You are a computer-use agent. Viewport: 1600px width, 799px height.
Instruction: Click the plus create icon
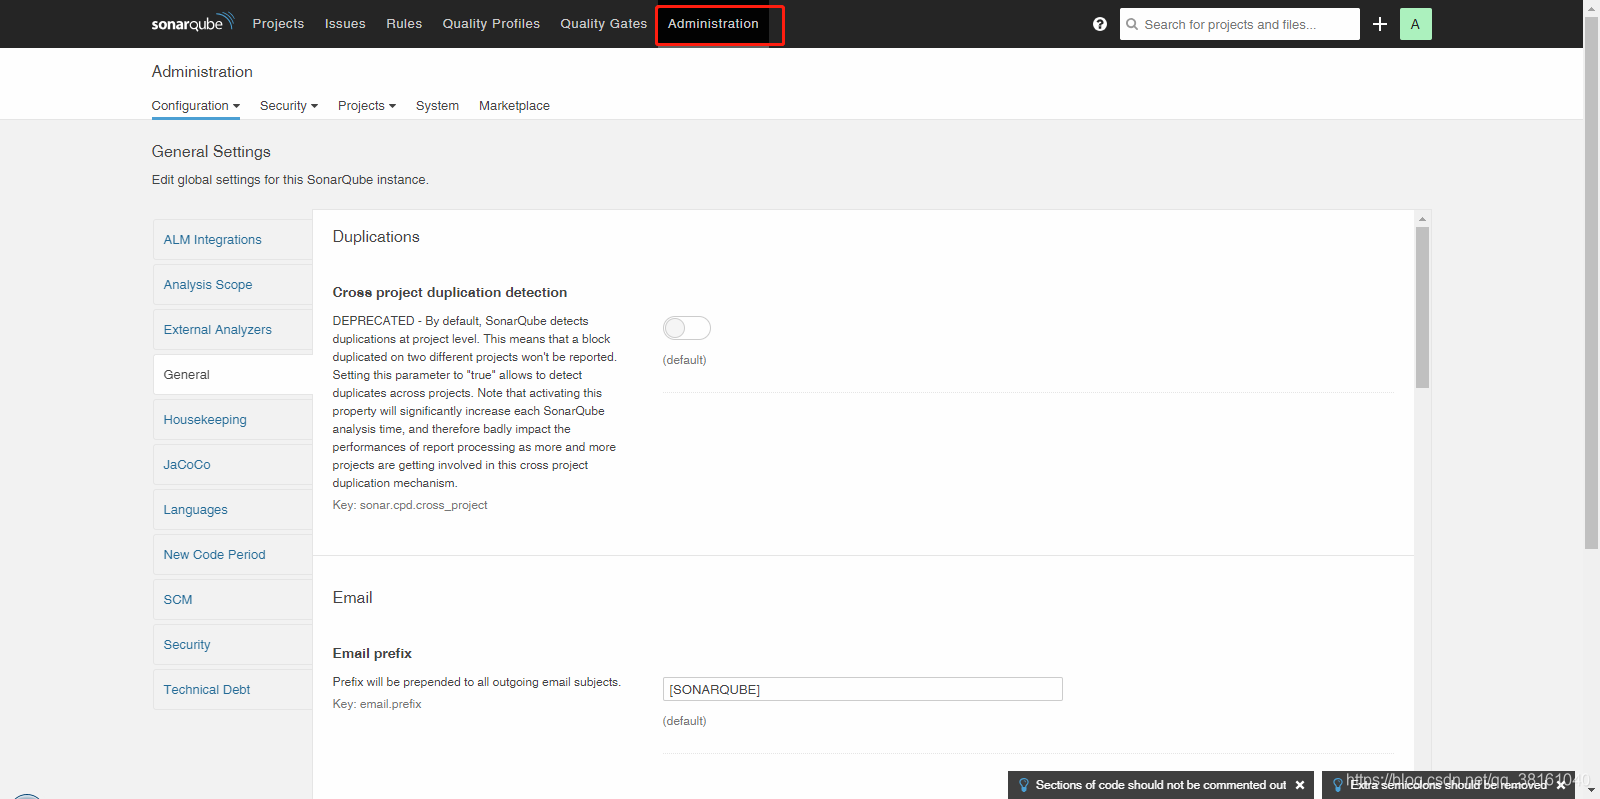pos(1380,24)
